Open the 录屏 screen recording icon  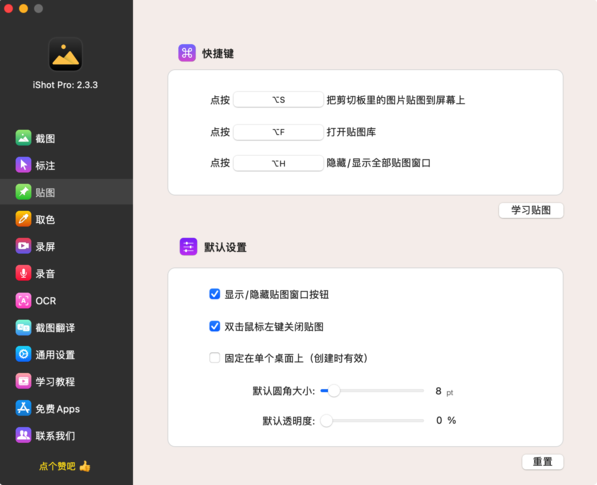pos(23,246)
